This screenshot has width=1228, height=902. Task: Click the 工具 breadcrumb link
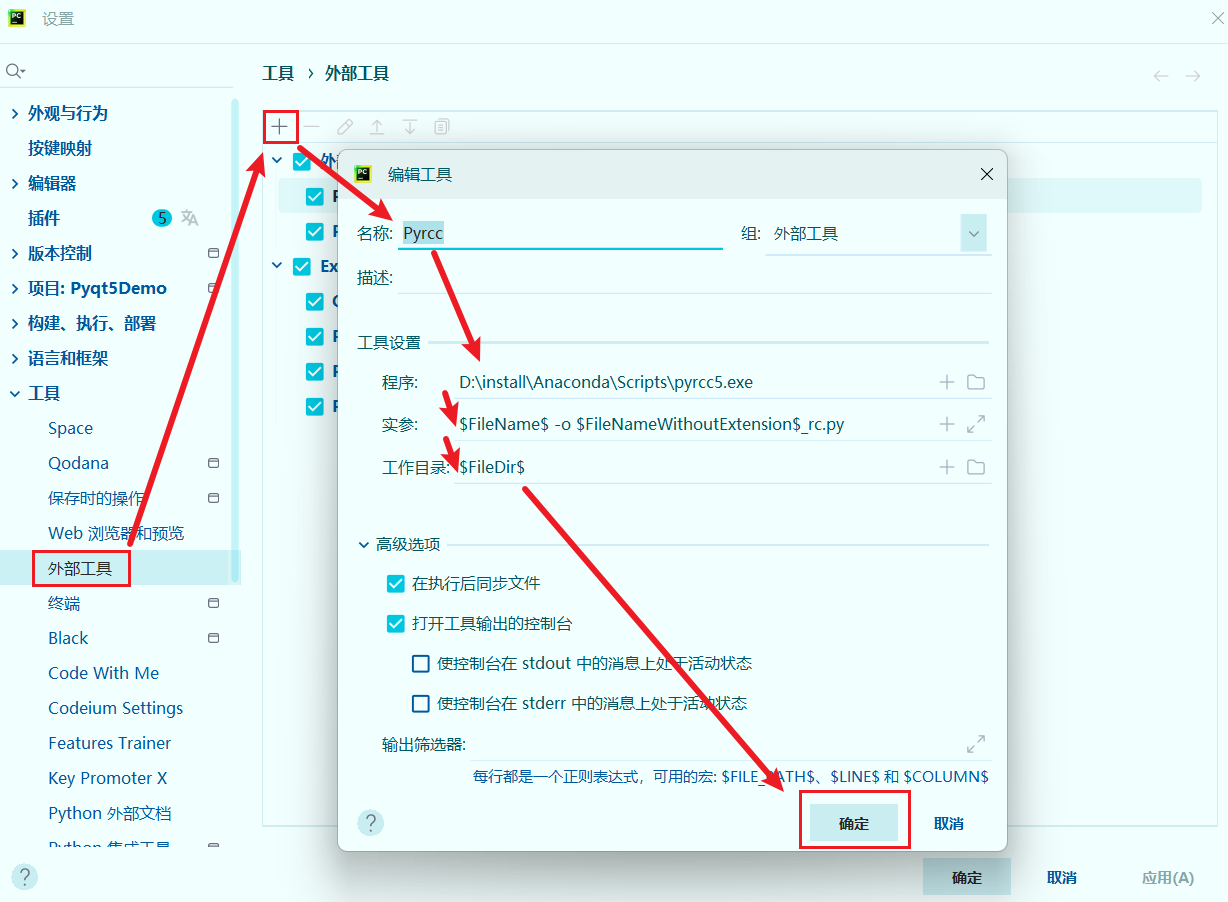pyautogui.click(x=278, y=74)
